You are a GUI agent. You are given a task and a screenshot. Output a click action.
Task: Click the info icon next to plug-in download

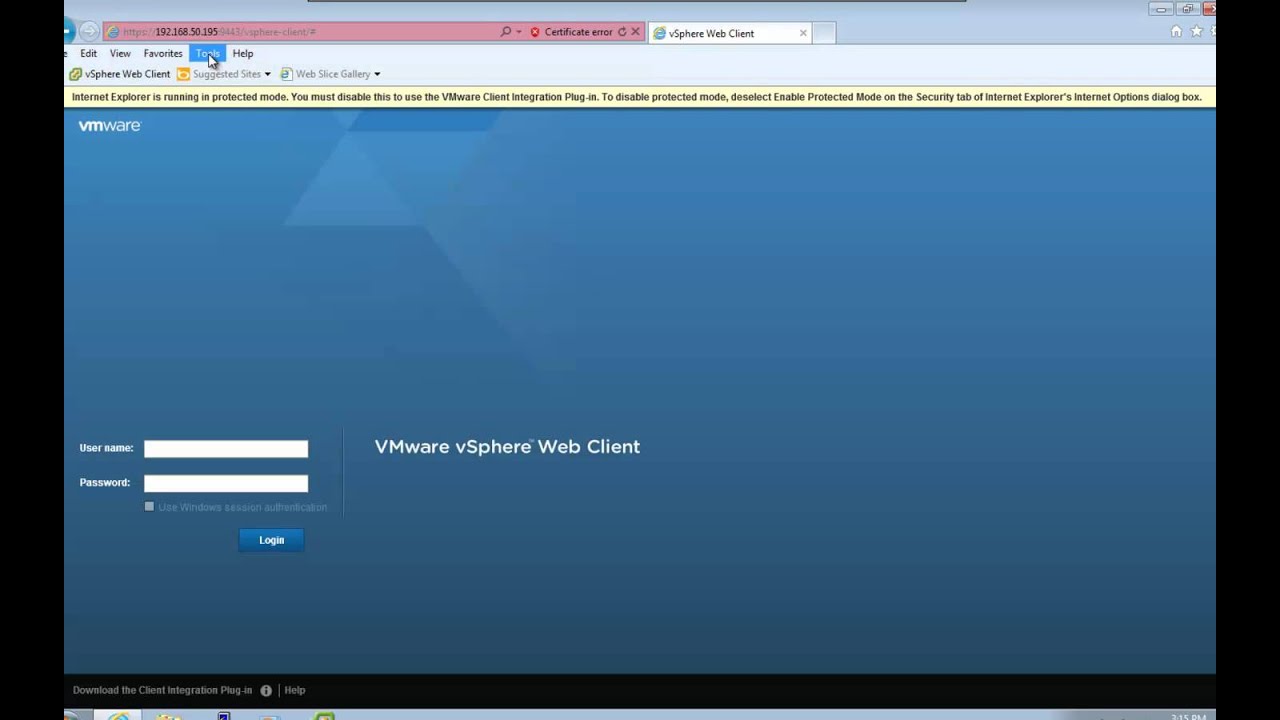pos(266,690)
